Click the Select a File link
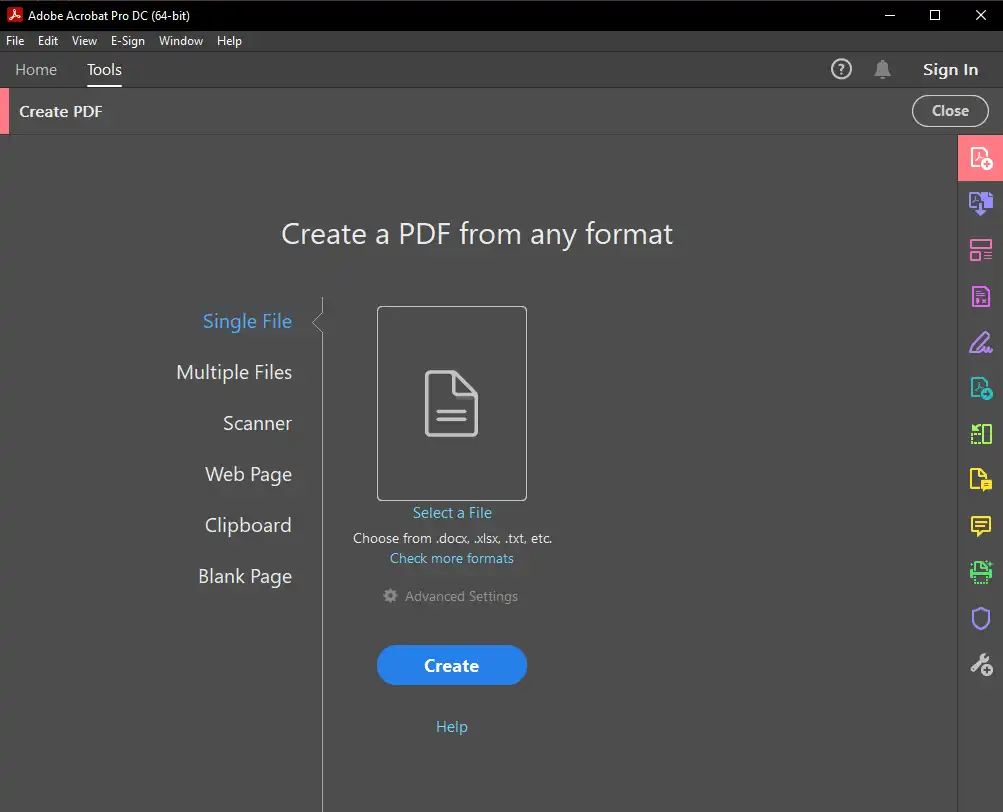The height and width of the screenshot is (812, 1003). tap(452, 513)
